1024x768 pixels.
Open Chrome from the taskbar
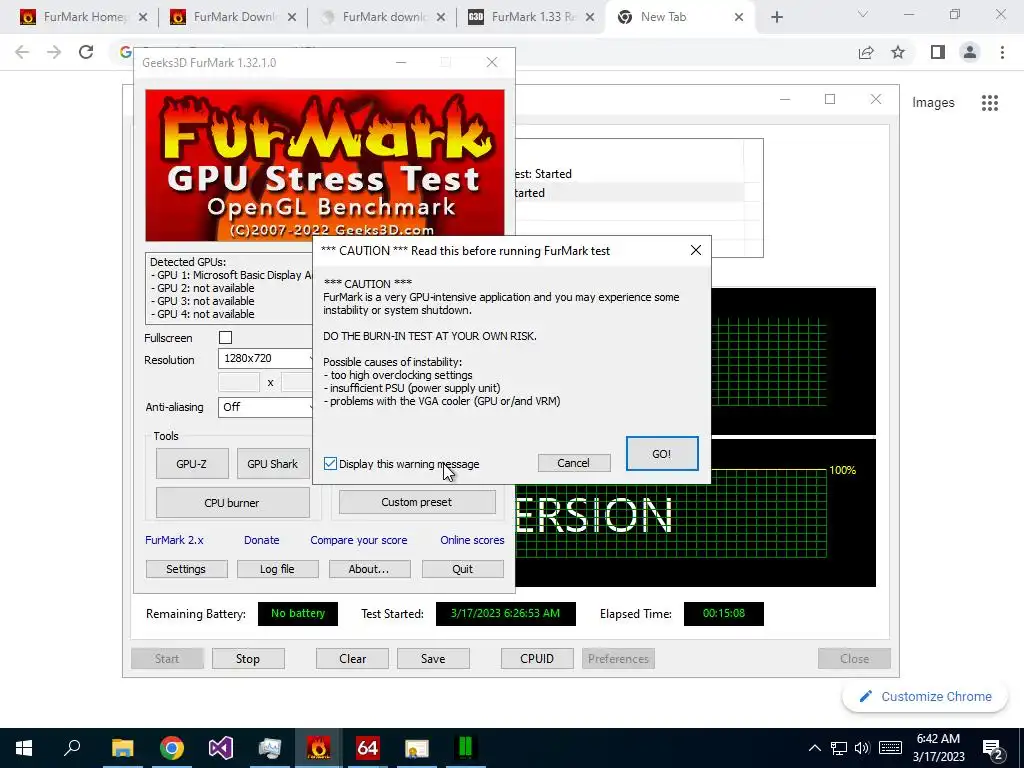[x=172, y=748]
